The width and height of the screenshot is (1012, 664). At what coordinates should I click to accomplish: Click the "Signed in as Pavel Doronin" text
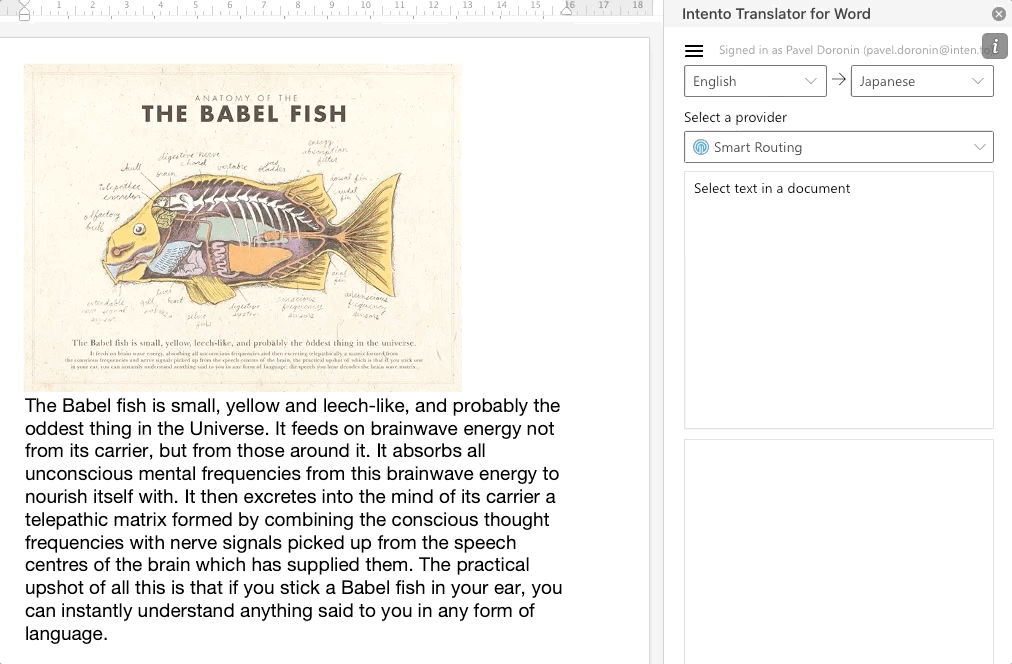tap(855, 50)
